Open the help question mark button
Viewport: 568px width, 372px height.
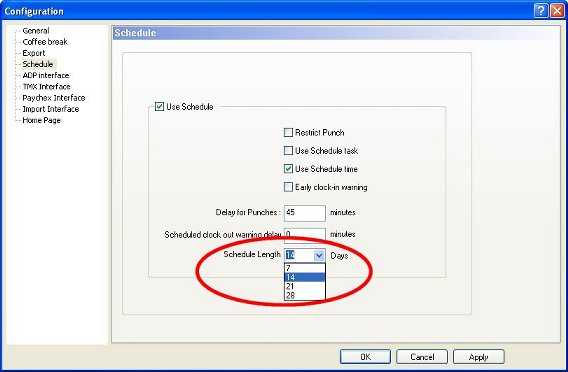pos(540,11)
